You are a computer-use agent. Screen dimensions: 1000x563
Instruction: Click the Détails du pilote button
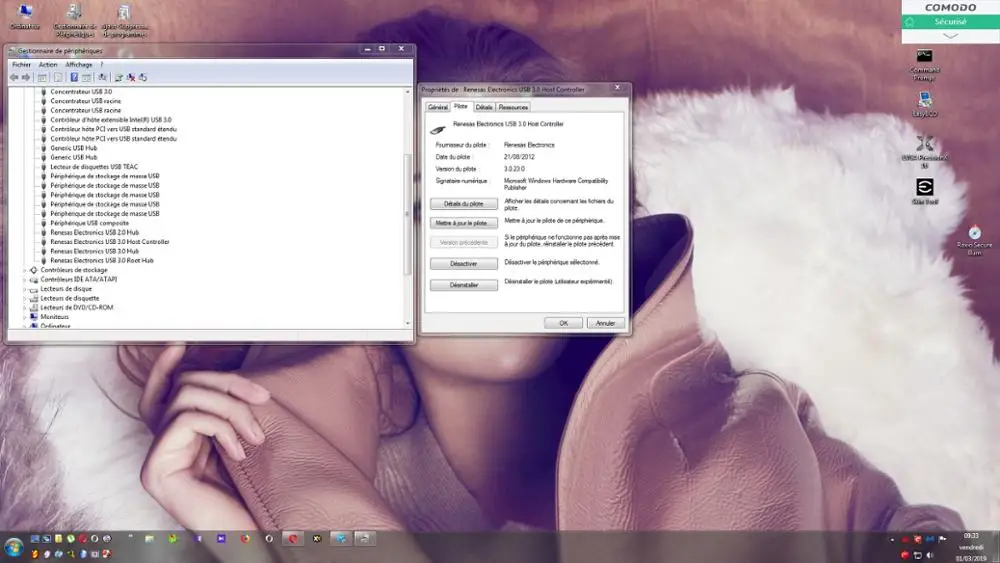tap(464, 204)
